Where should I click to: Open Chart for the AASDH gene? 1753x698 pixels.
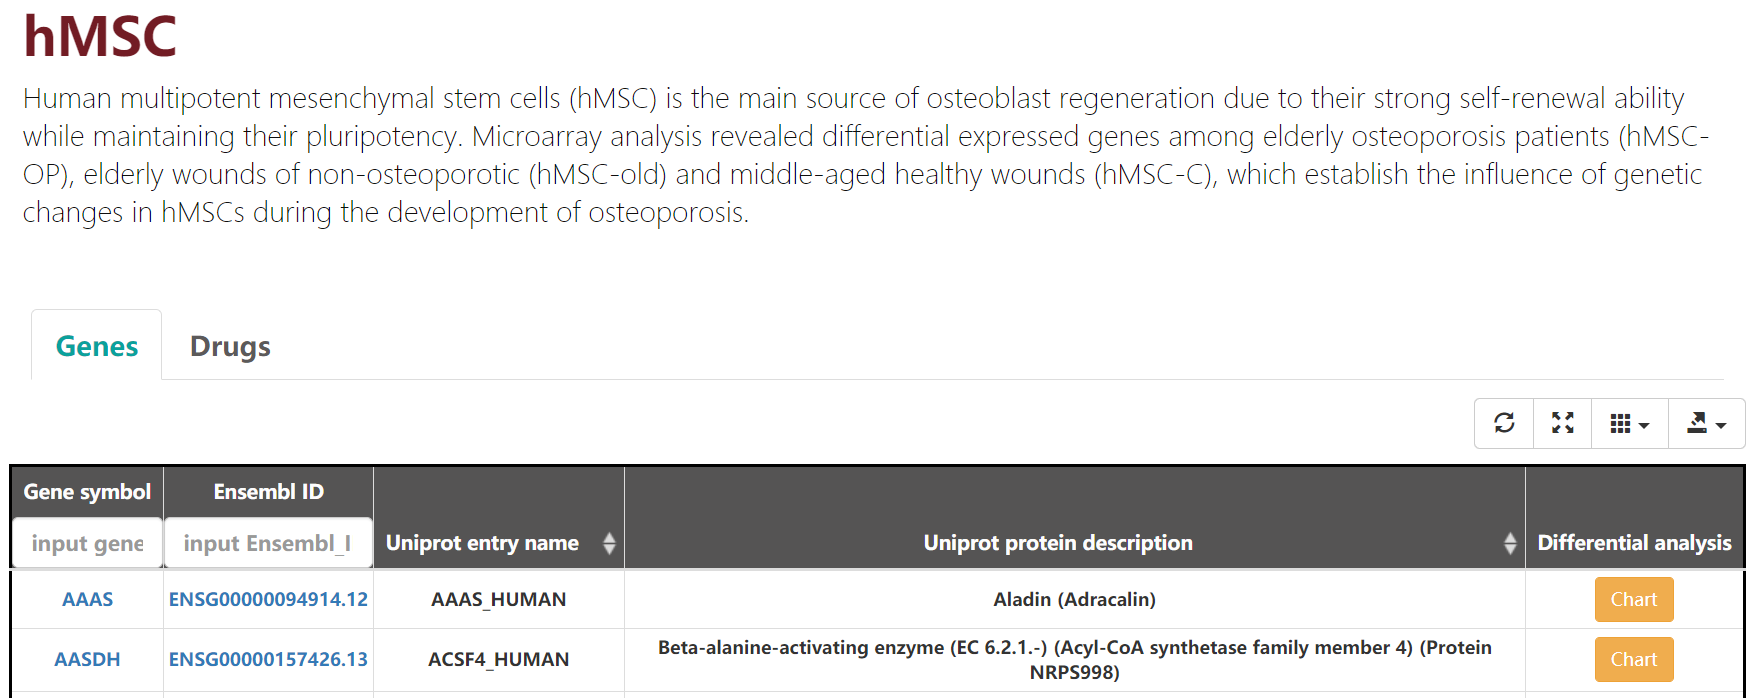(x=1633, y=659)
